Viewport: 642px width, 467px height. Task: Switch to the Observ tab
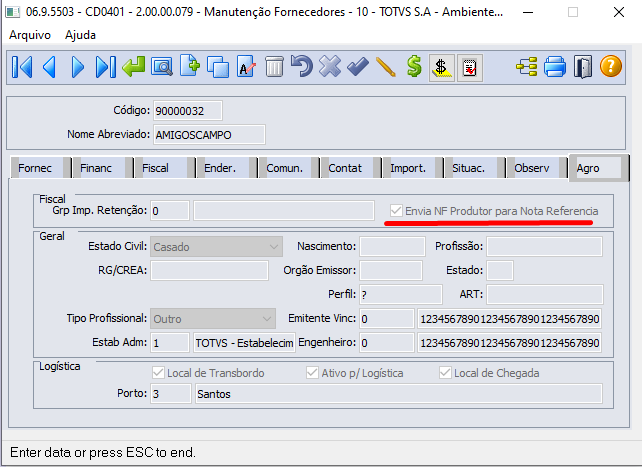point(537,168)
